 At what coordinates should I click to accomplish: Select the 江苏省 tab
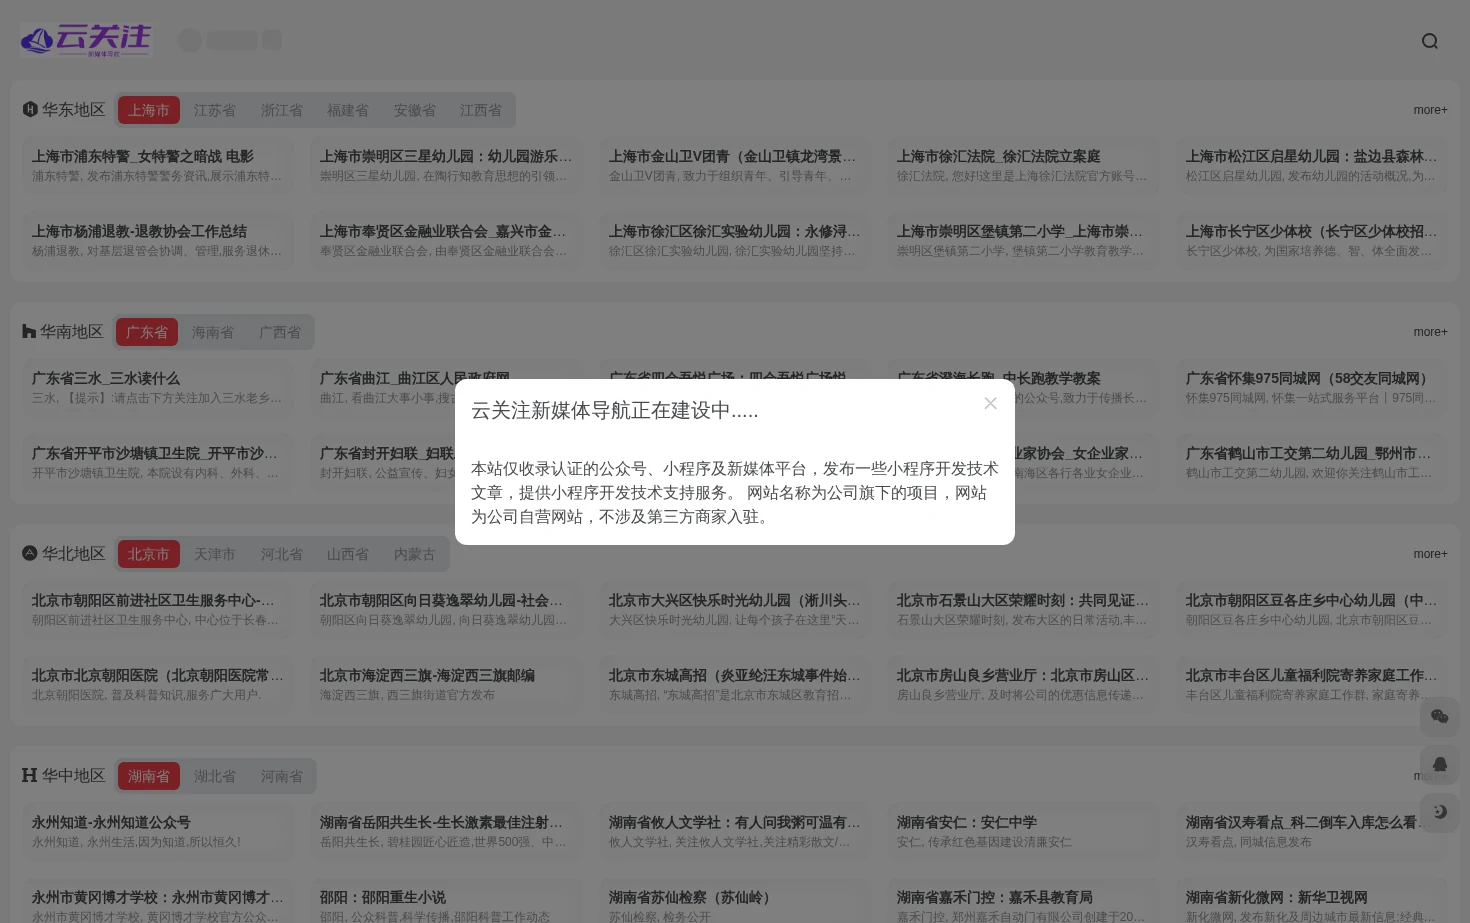tap(215, 110)
